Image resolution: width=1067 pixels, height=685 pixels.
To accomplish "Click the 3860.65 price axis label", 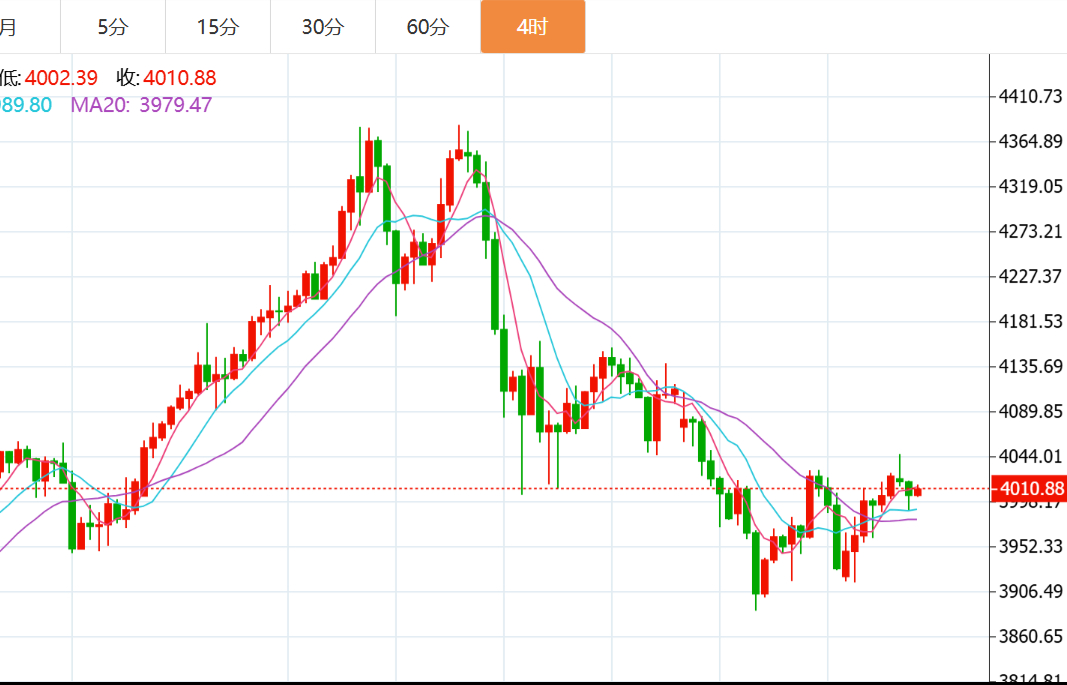I will (x=1030, y=636).
